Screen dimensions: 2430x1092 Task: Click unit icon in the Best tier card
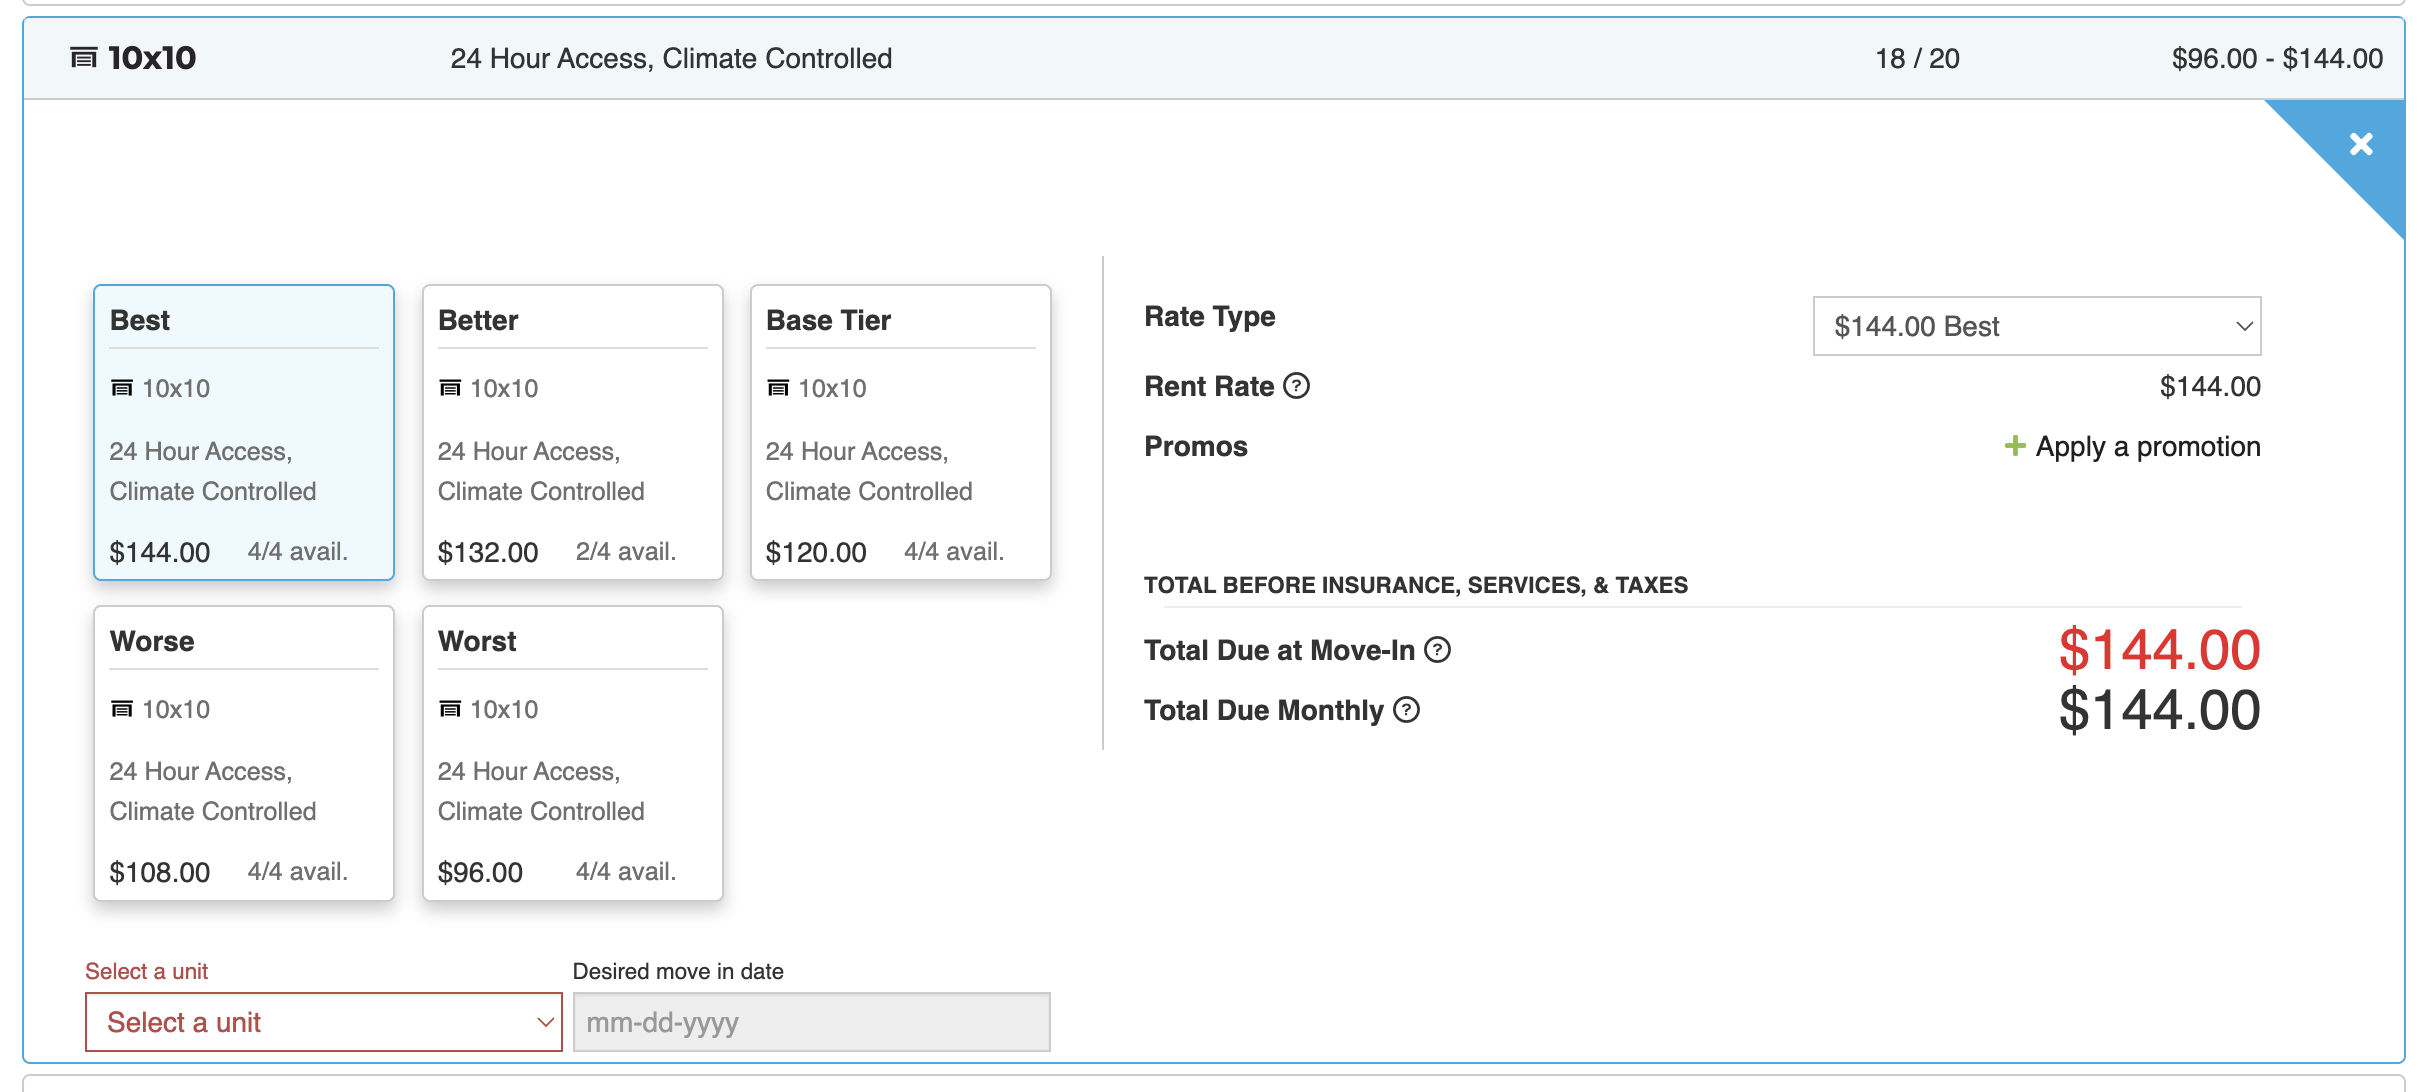[x=122, y=388]
